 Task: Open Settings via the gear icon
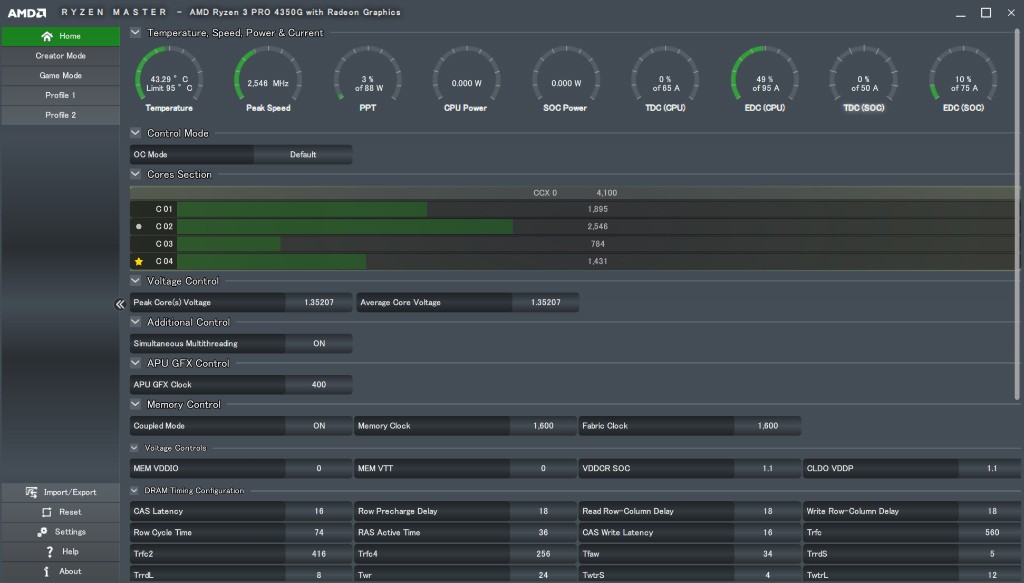(x=42, y=532)
